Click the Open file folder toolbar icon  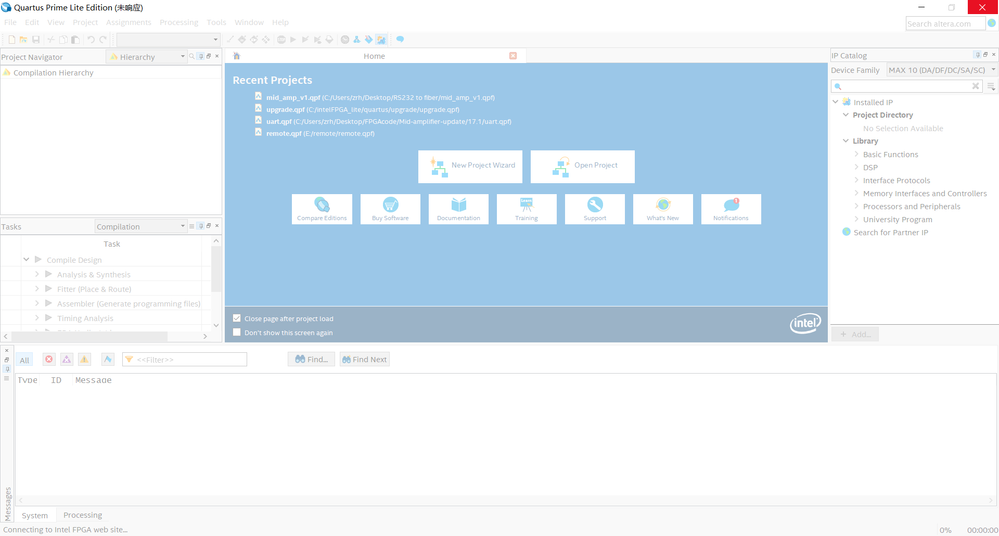[x=24, y=40]
